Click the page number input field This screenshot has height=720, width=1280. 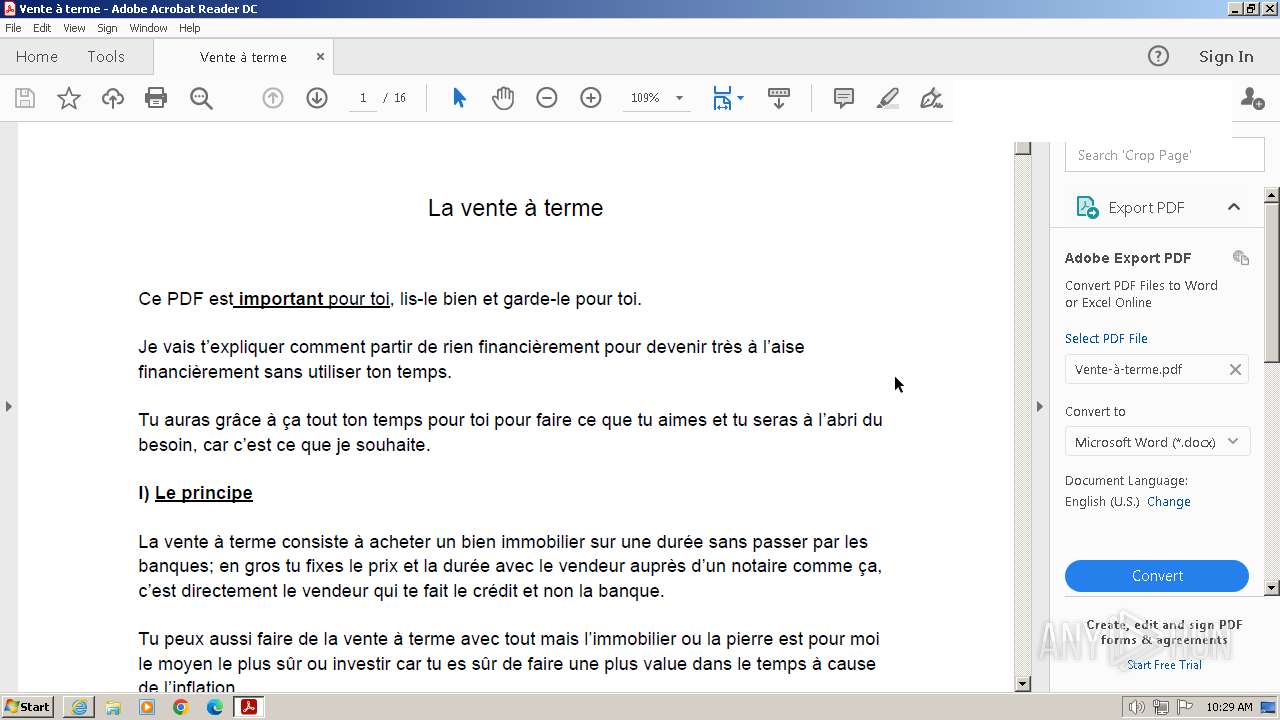coord(363,98)
